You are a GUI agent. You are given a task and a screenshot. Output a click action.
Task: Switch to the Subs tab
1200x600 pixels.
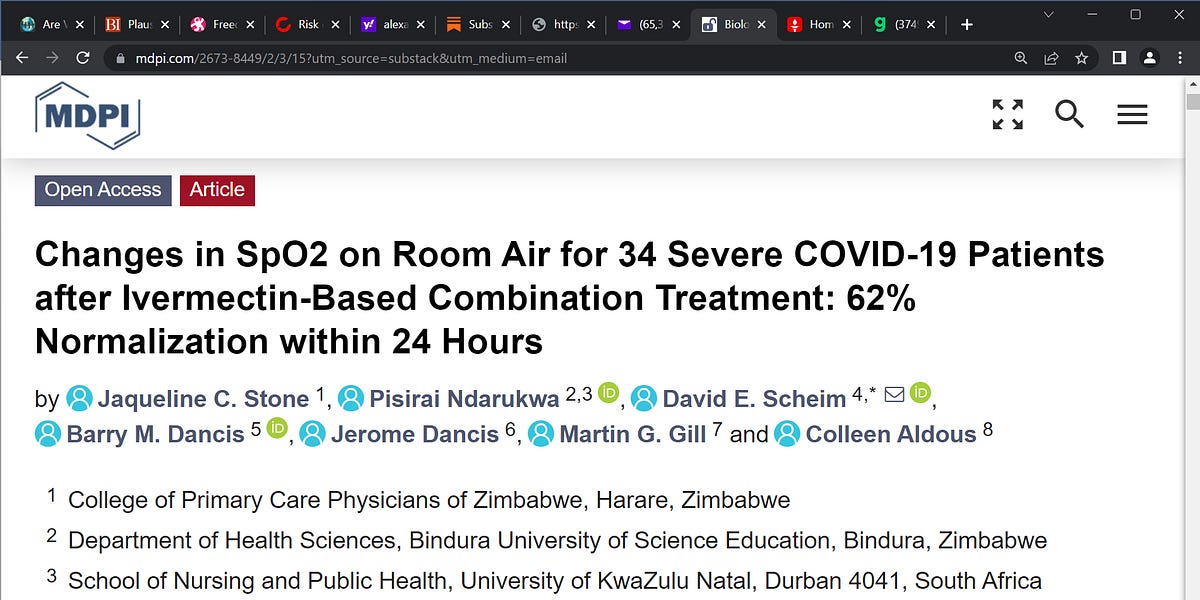click(478, 23)
